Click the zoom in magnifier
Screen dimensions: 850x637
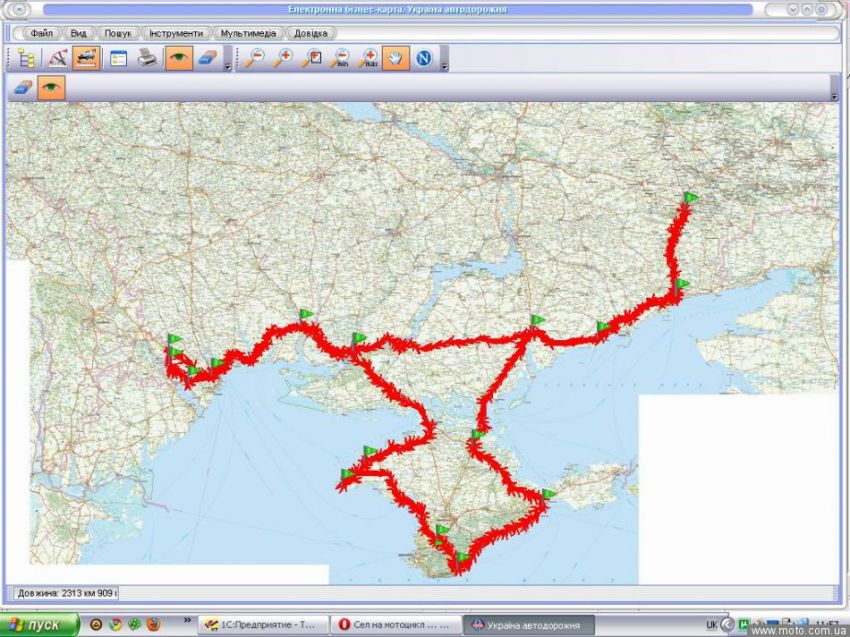pos(283,58)
